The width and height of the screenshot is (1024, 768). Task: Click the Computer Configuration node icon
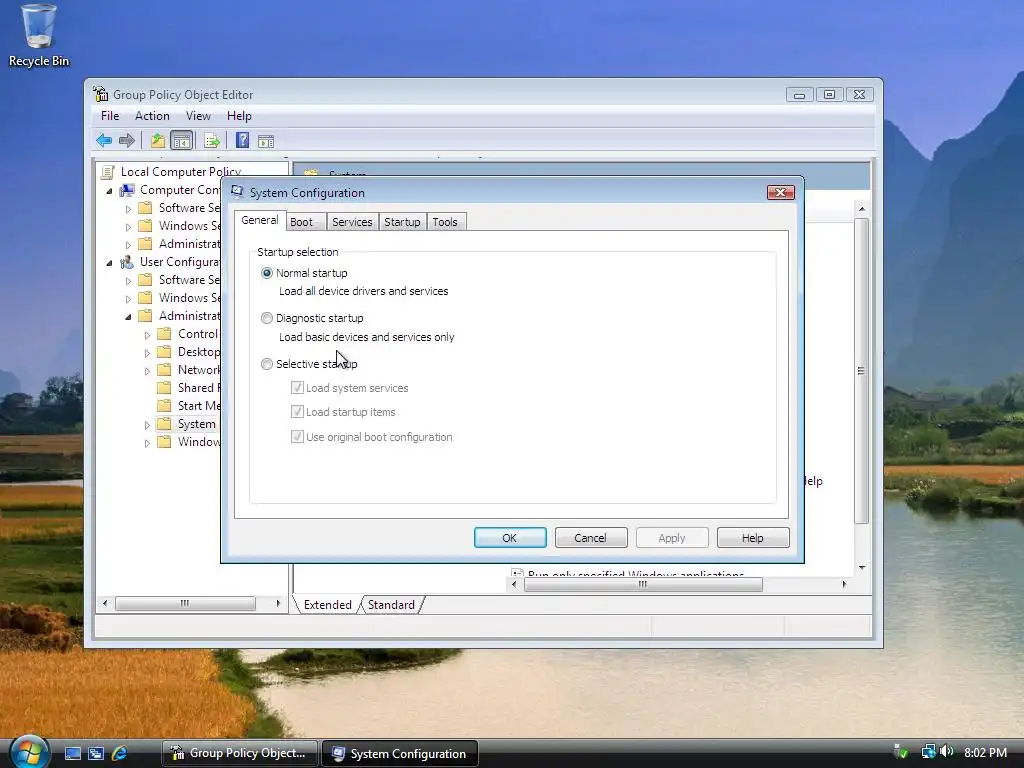[x=127, y=190]
